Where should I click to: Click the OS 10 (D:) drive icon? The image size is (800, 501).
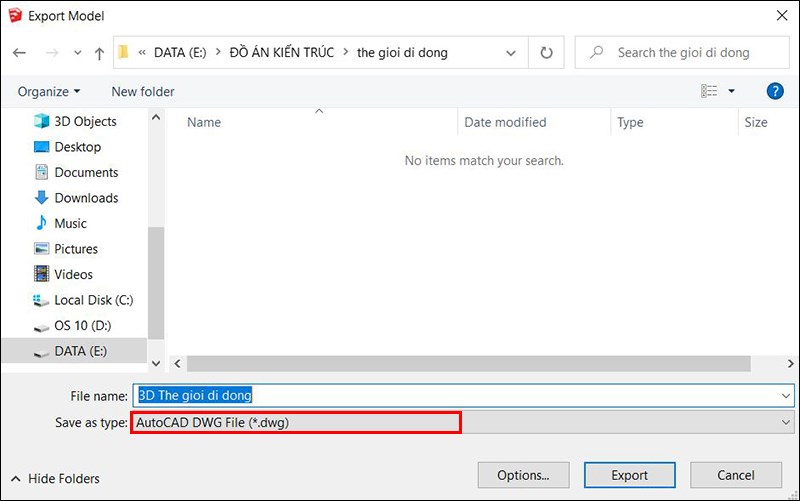[41, 328]
